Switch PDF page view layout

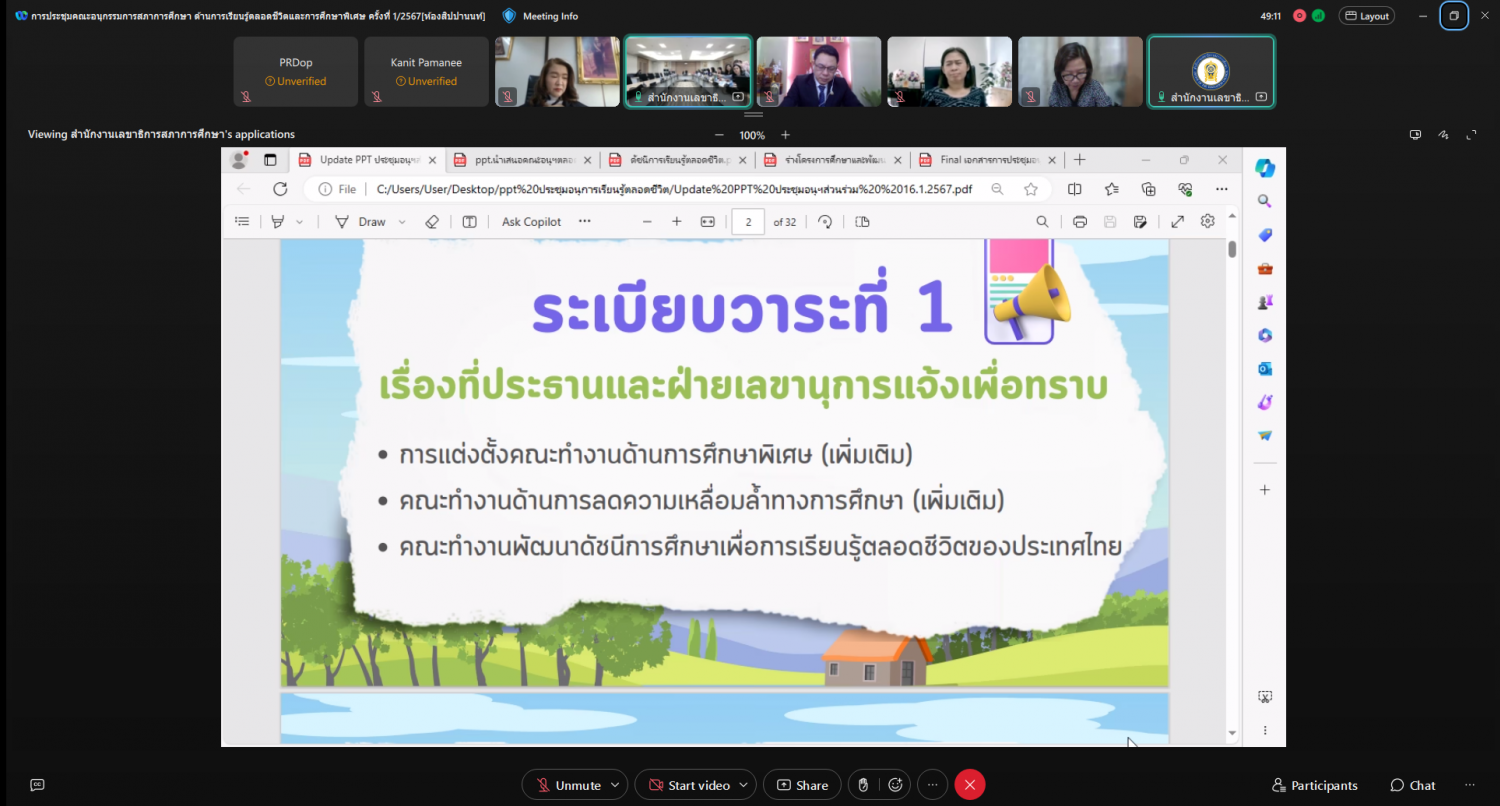coord(863,222)
